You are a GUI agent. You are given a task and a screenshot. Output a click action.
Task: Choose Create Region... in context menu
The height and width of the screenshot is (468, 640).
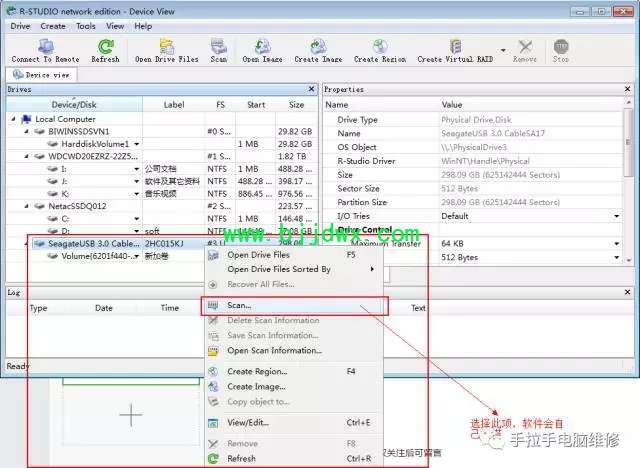point(293,371)
